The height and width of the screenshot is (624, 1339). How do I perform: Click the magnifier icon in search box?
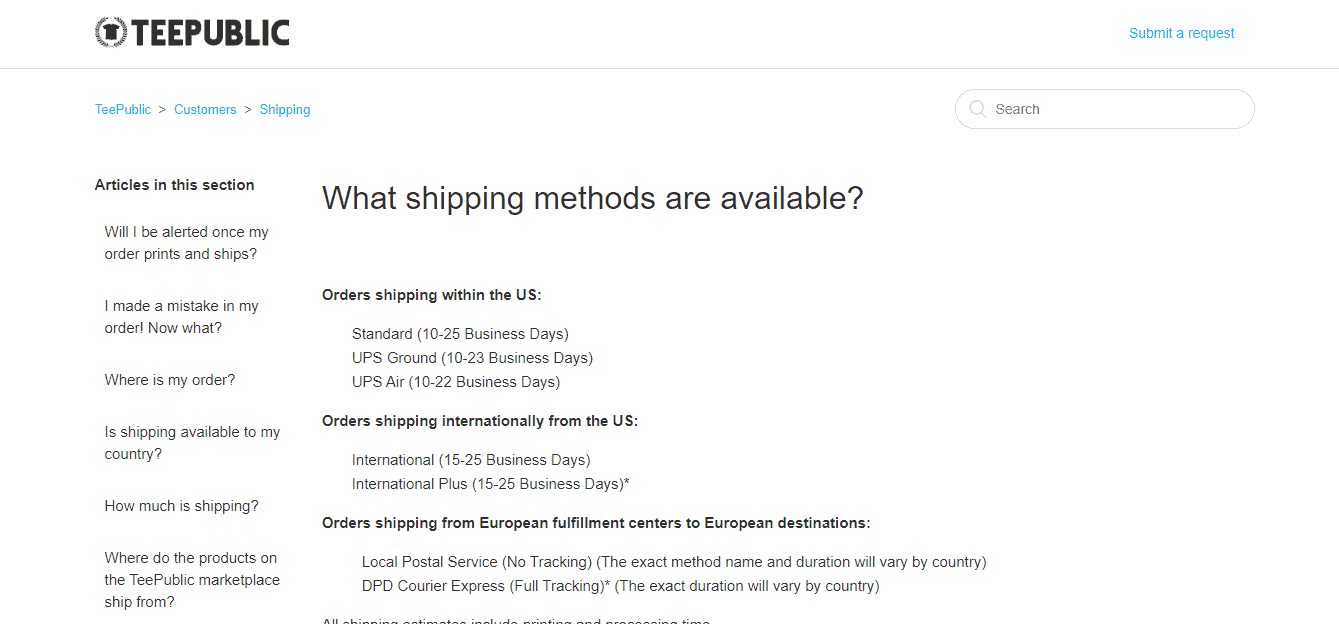coord(978,109)
